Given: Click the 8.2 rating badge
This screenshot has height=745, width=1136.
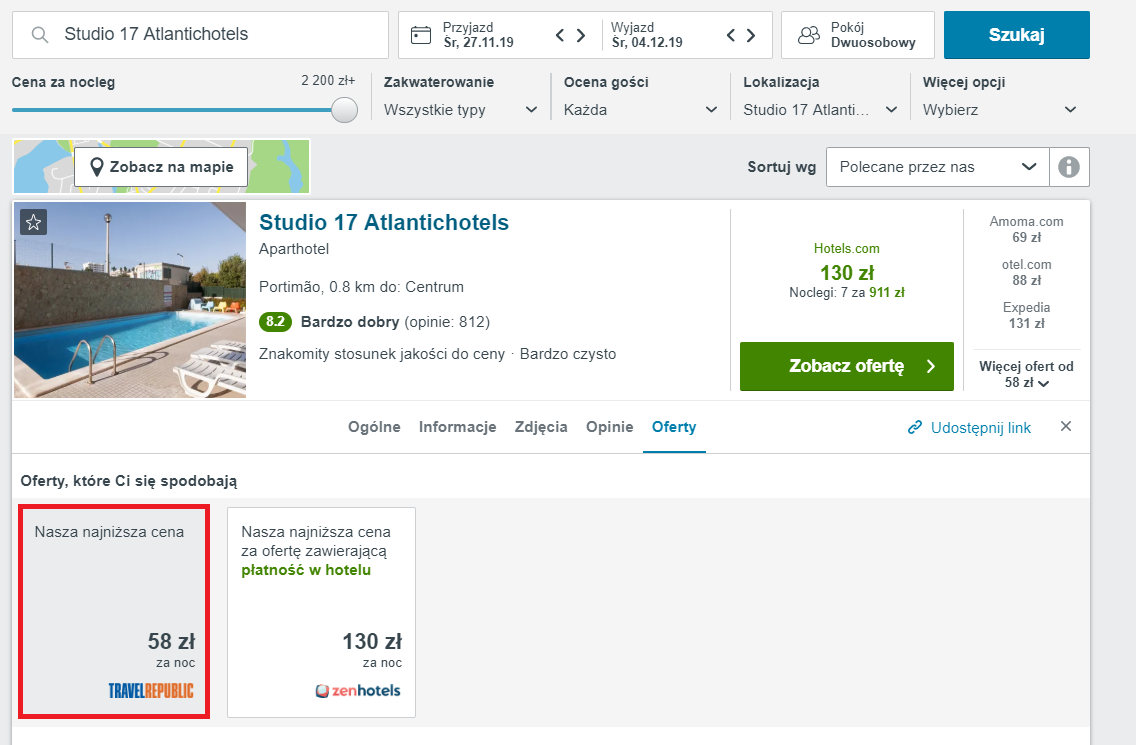Looking at the screenshot, I should point(275,322).
